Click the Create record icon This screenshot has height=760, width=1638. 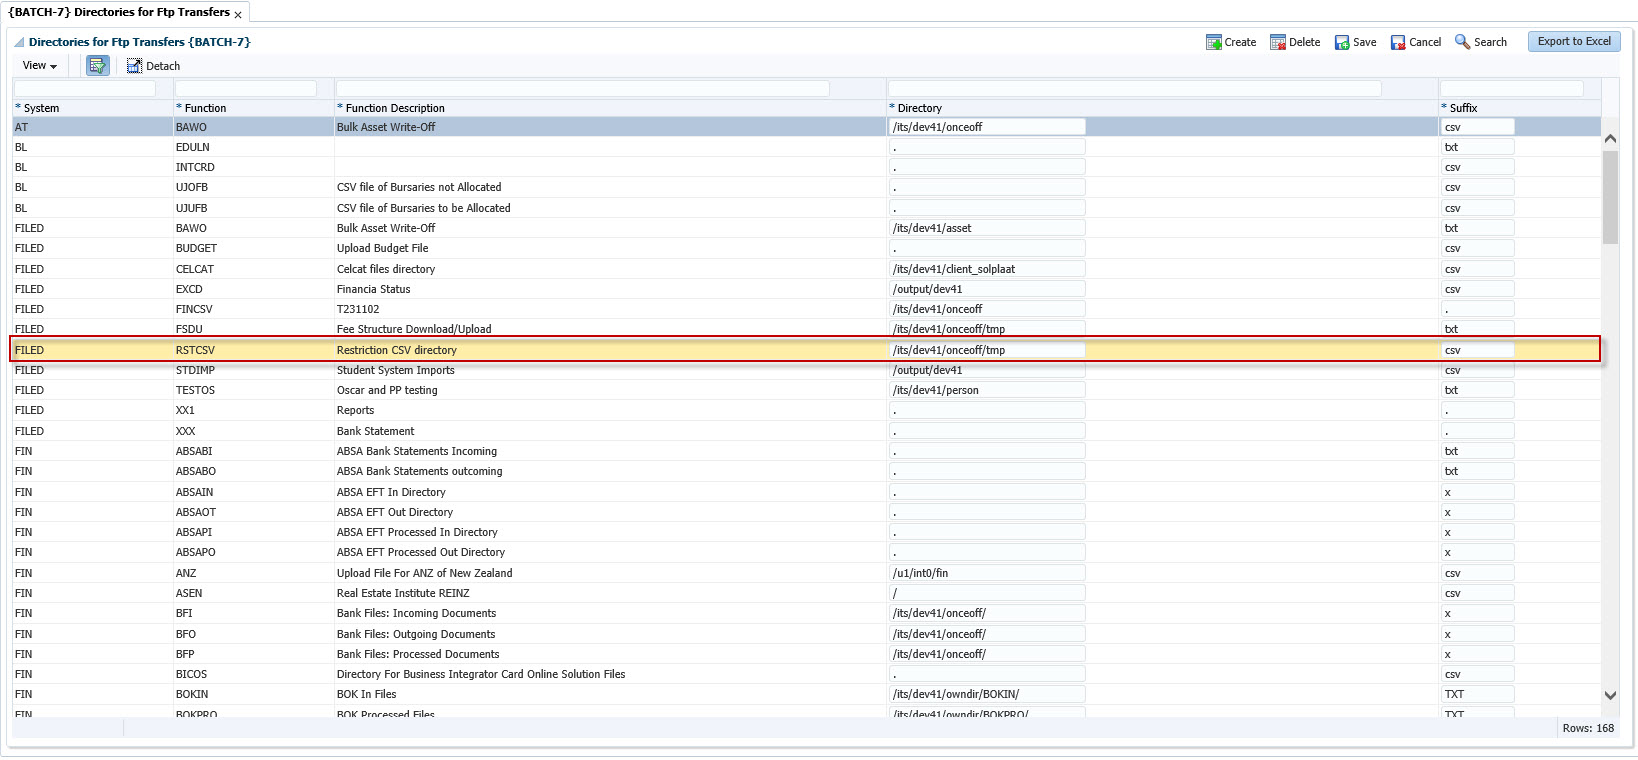pyautogui.click(x=1213, y=42)
